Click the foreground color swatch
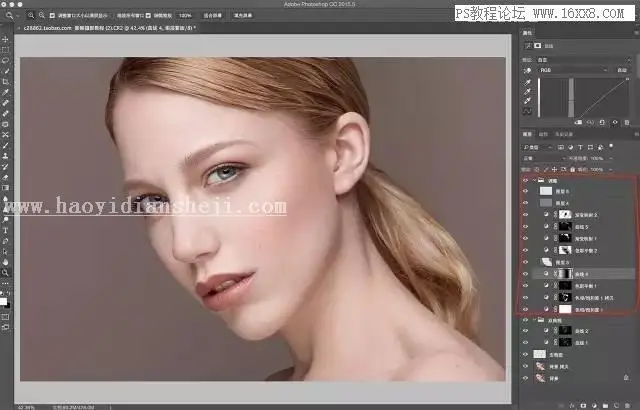This screenshot has width=640, height=410. point(3,301)
